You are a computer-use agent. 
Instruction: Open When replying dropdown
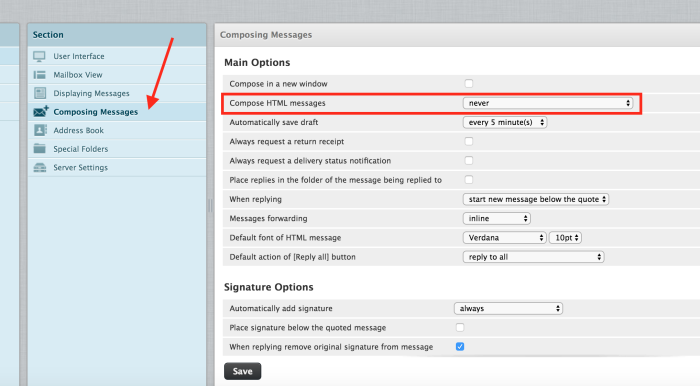click(x=536, y=199)
